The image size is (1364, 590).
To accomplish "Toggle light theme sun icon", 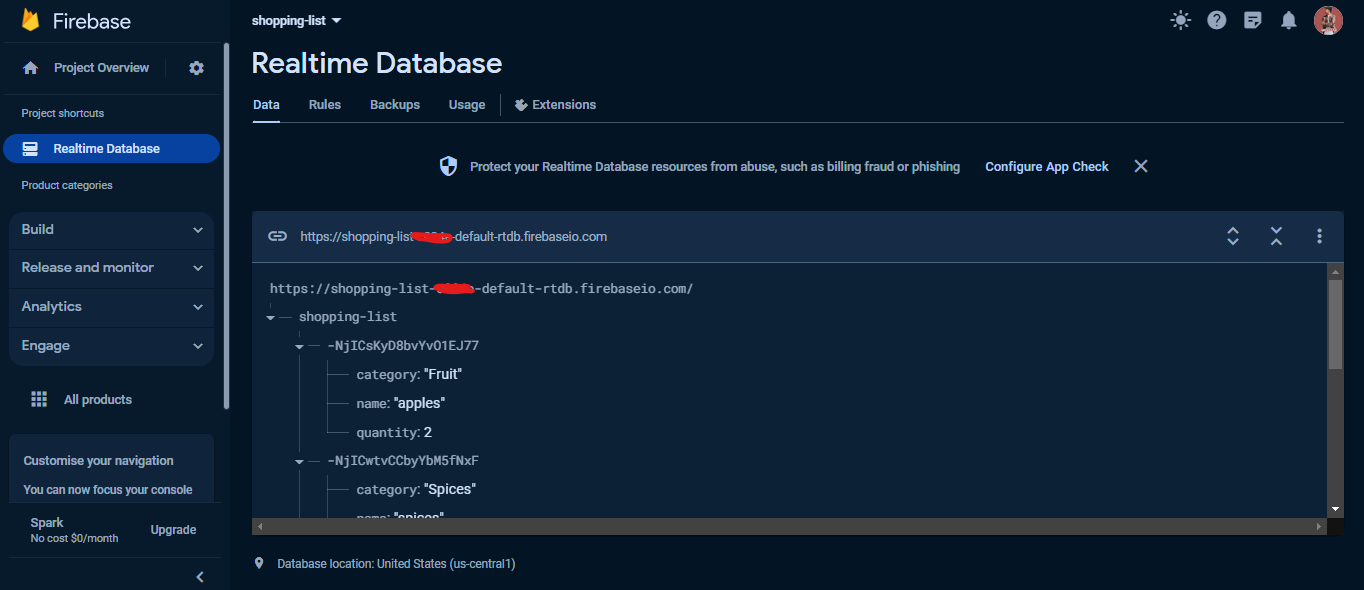I will point(1181,20).
